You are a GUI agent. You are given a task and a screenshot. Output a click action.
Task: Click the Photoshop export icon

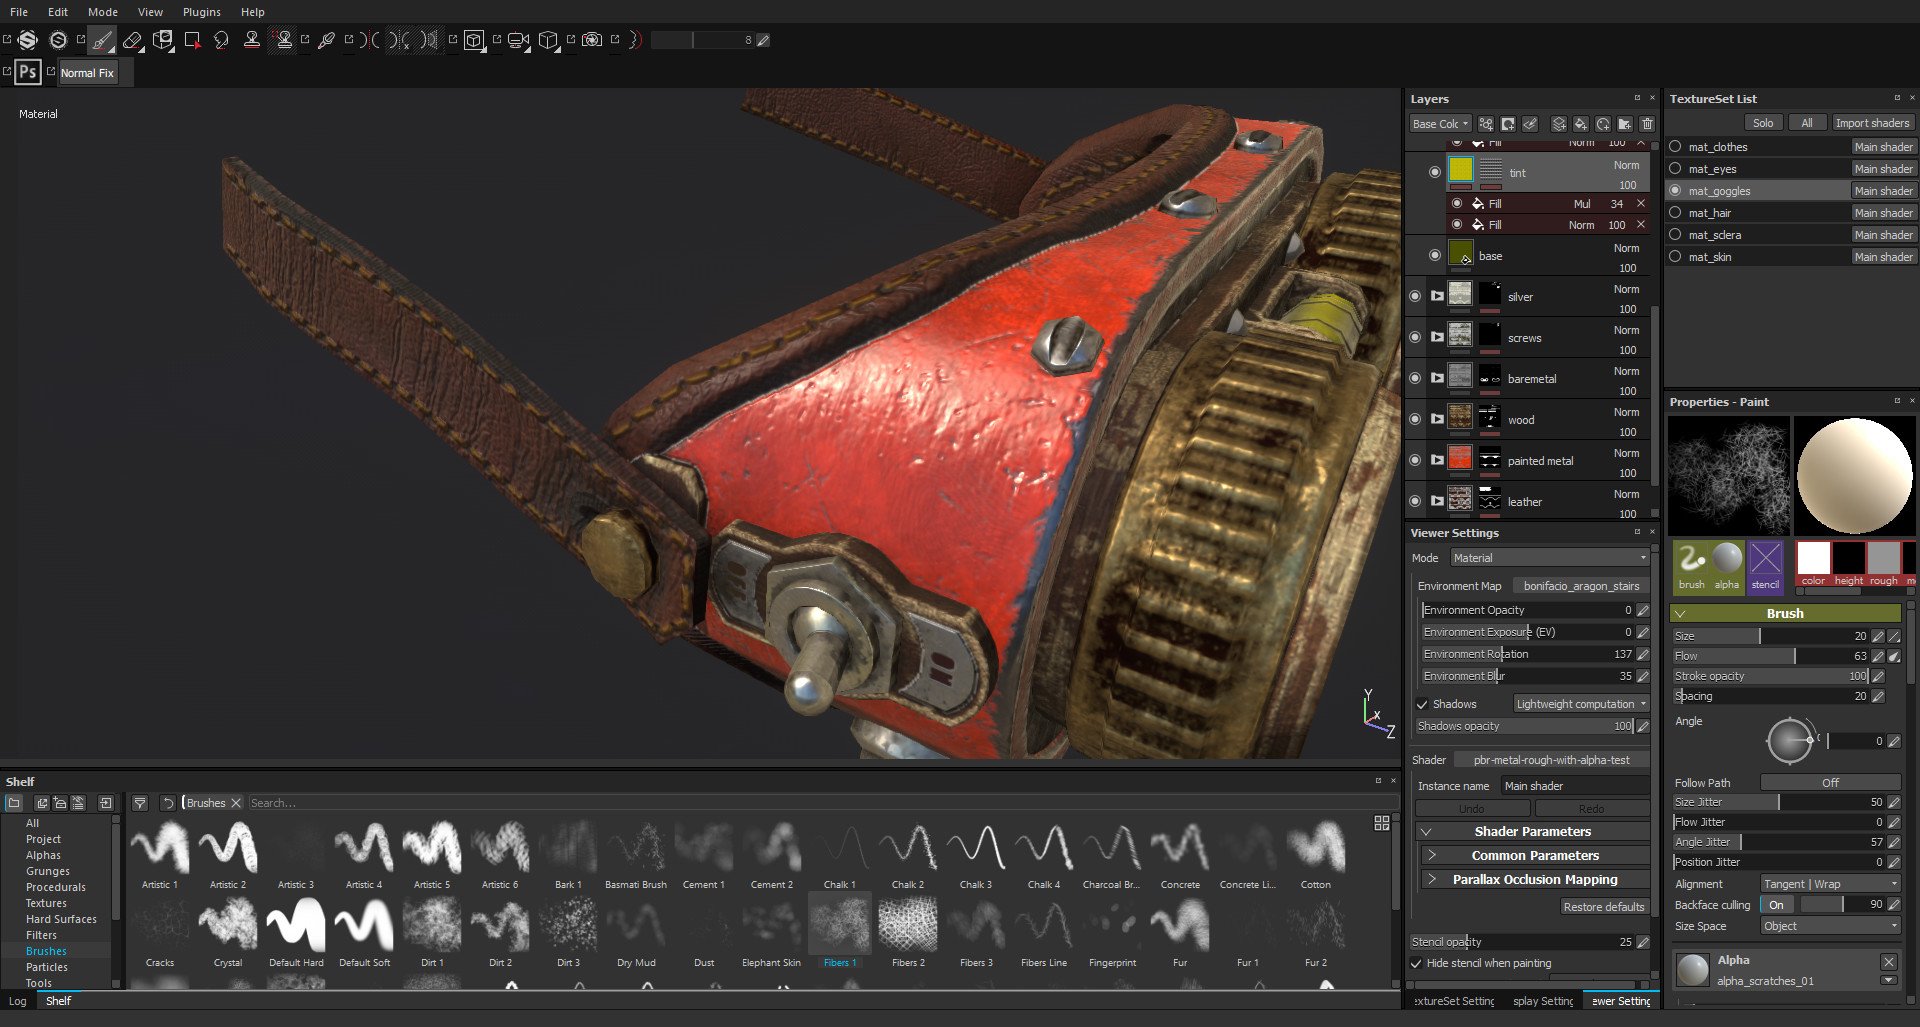tap(28, 72)
